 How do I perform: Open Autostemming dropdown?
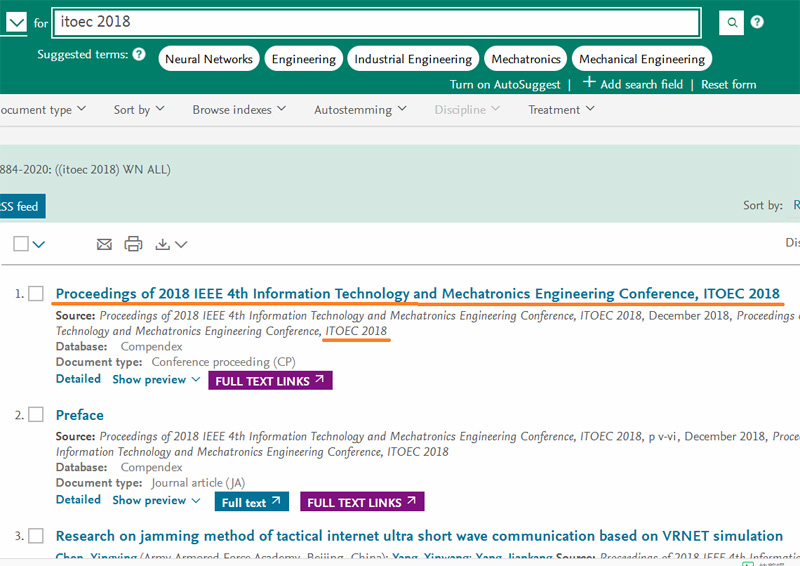360,110
